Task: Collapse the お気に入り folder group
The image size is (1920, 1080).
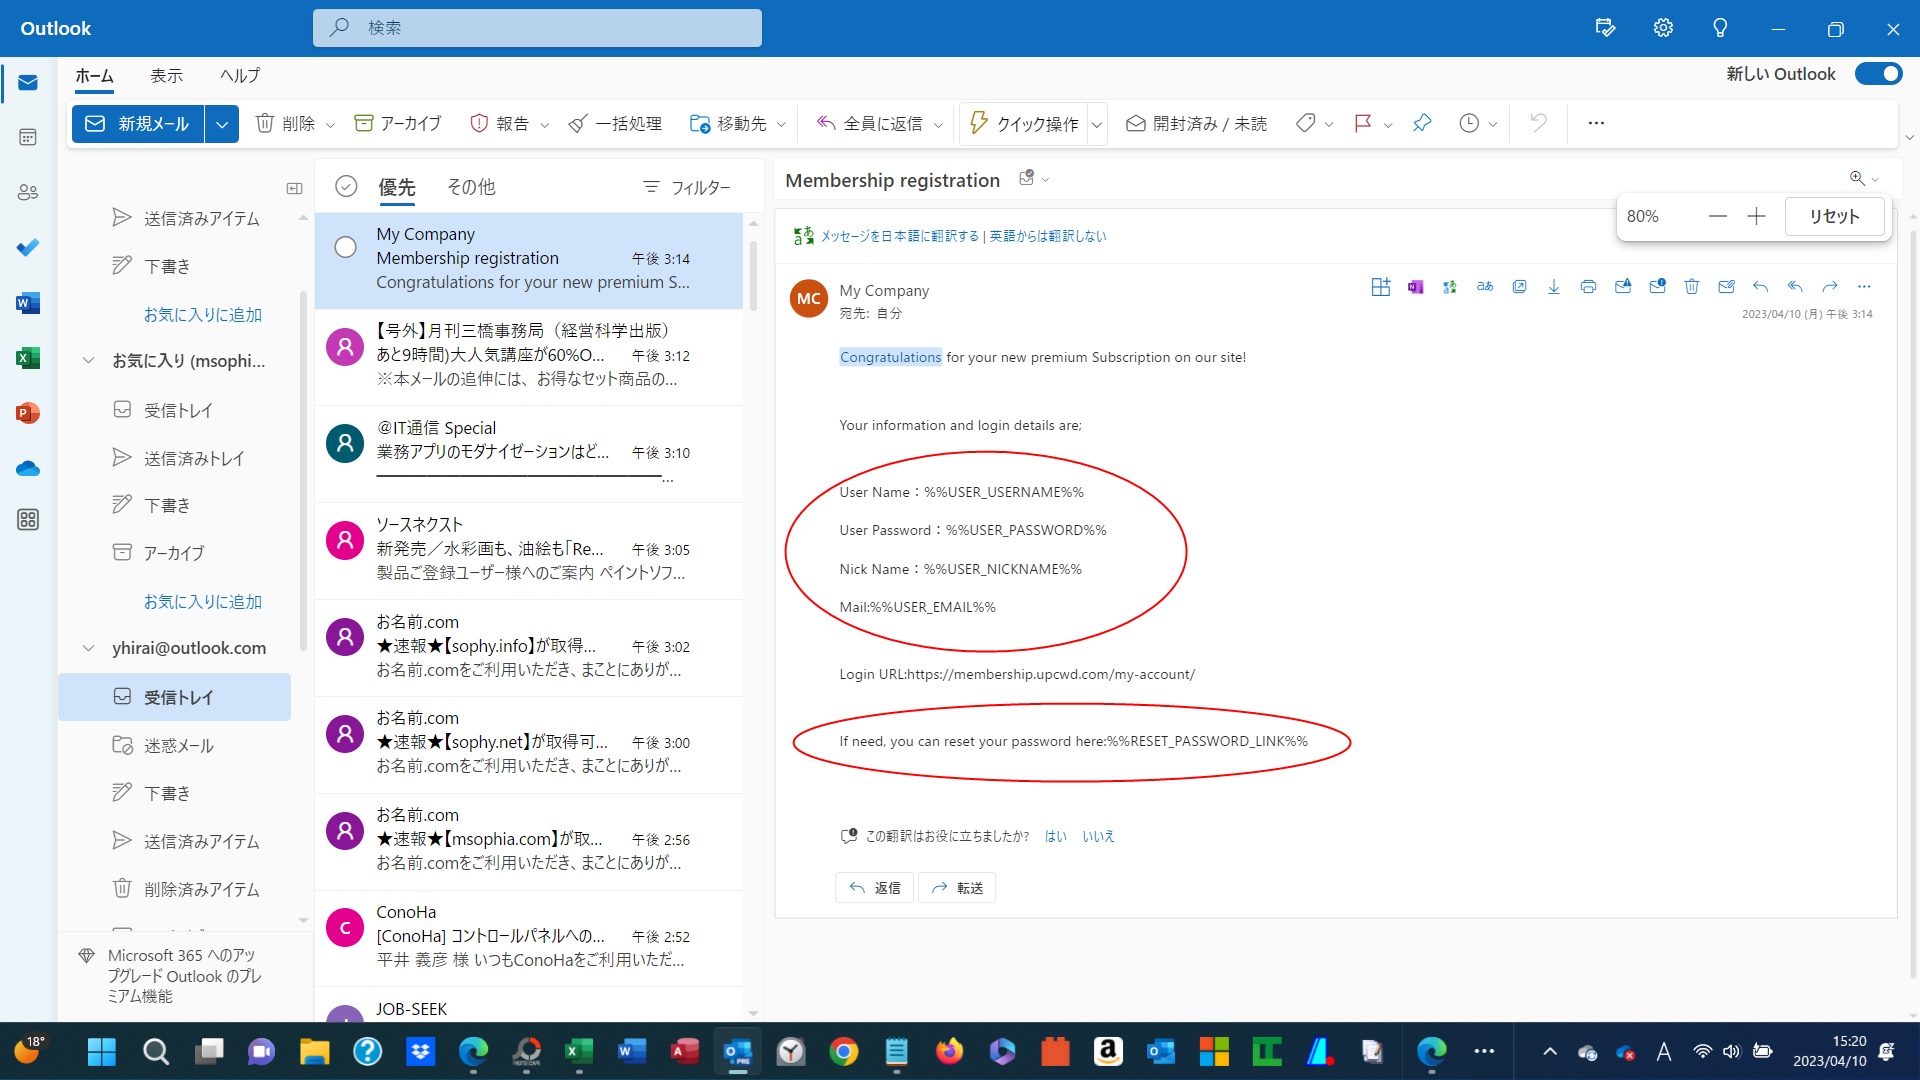Action: pos(88,361)
